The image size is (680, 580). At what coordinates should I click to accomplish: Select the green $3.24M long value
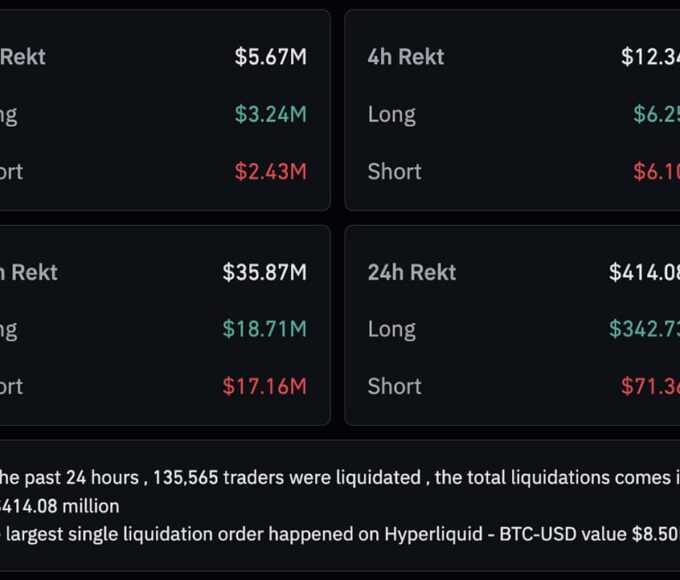pyautogui.click(x=270, y=114)
